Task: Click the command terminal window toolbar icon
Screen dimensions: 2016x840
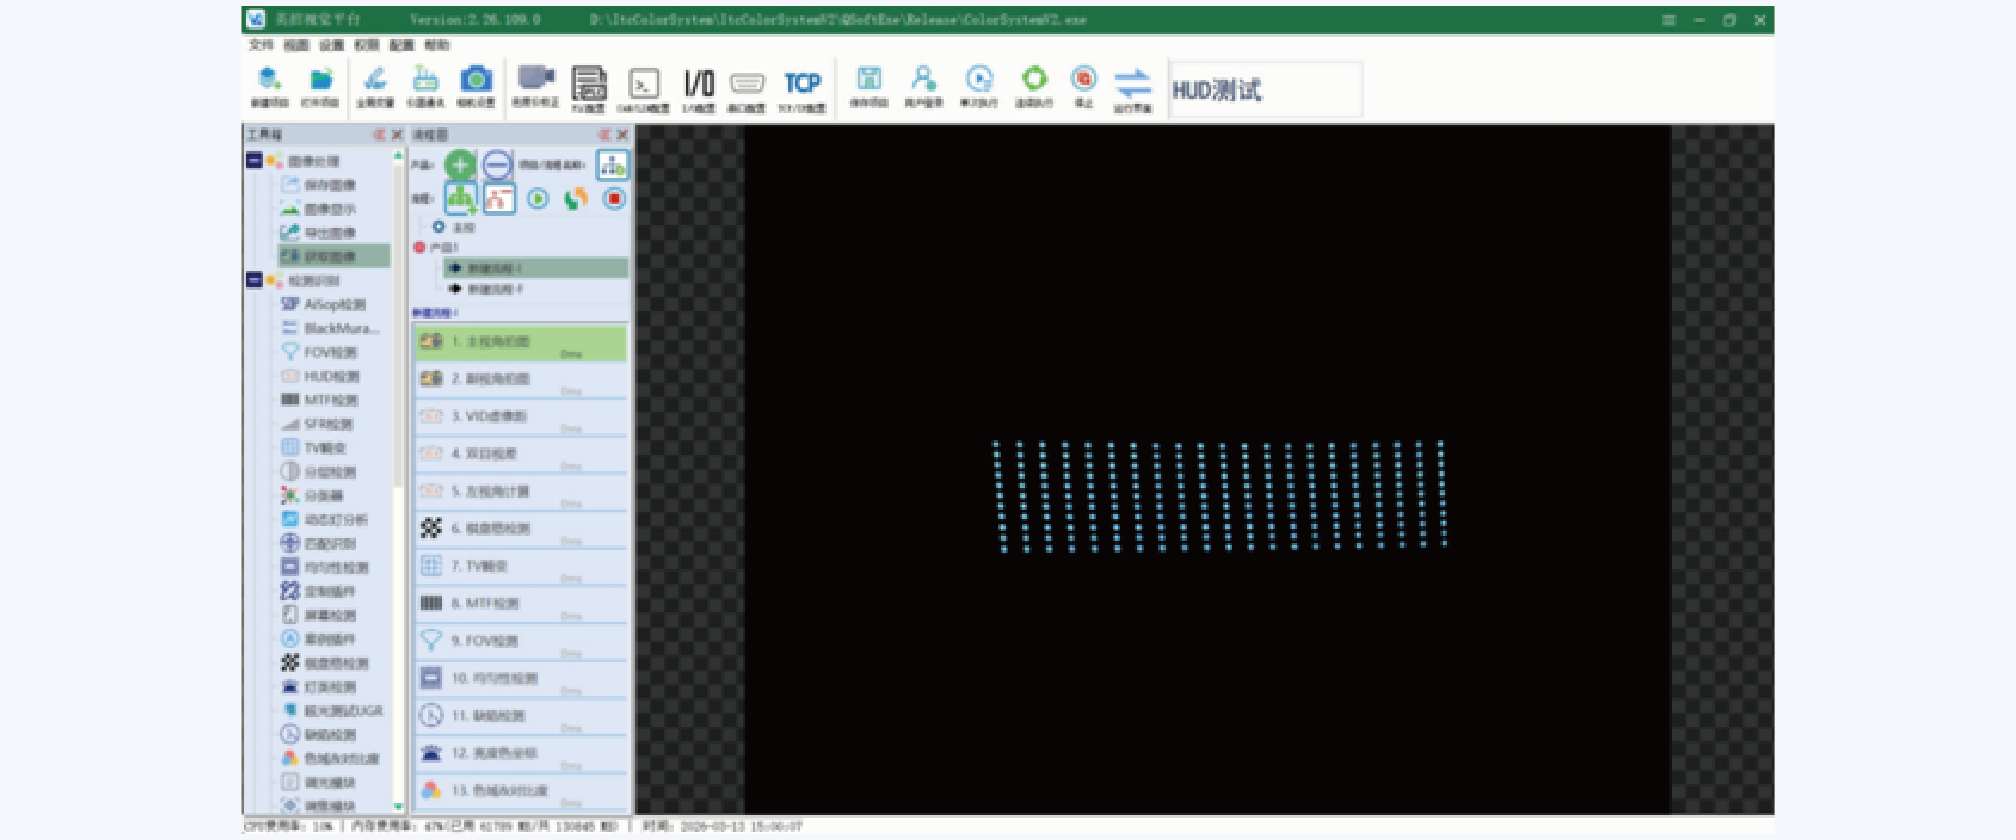Action: tap(643, 84)
